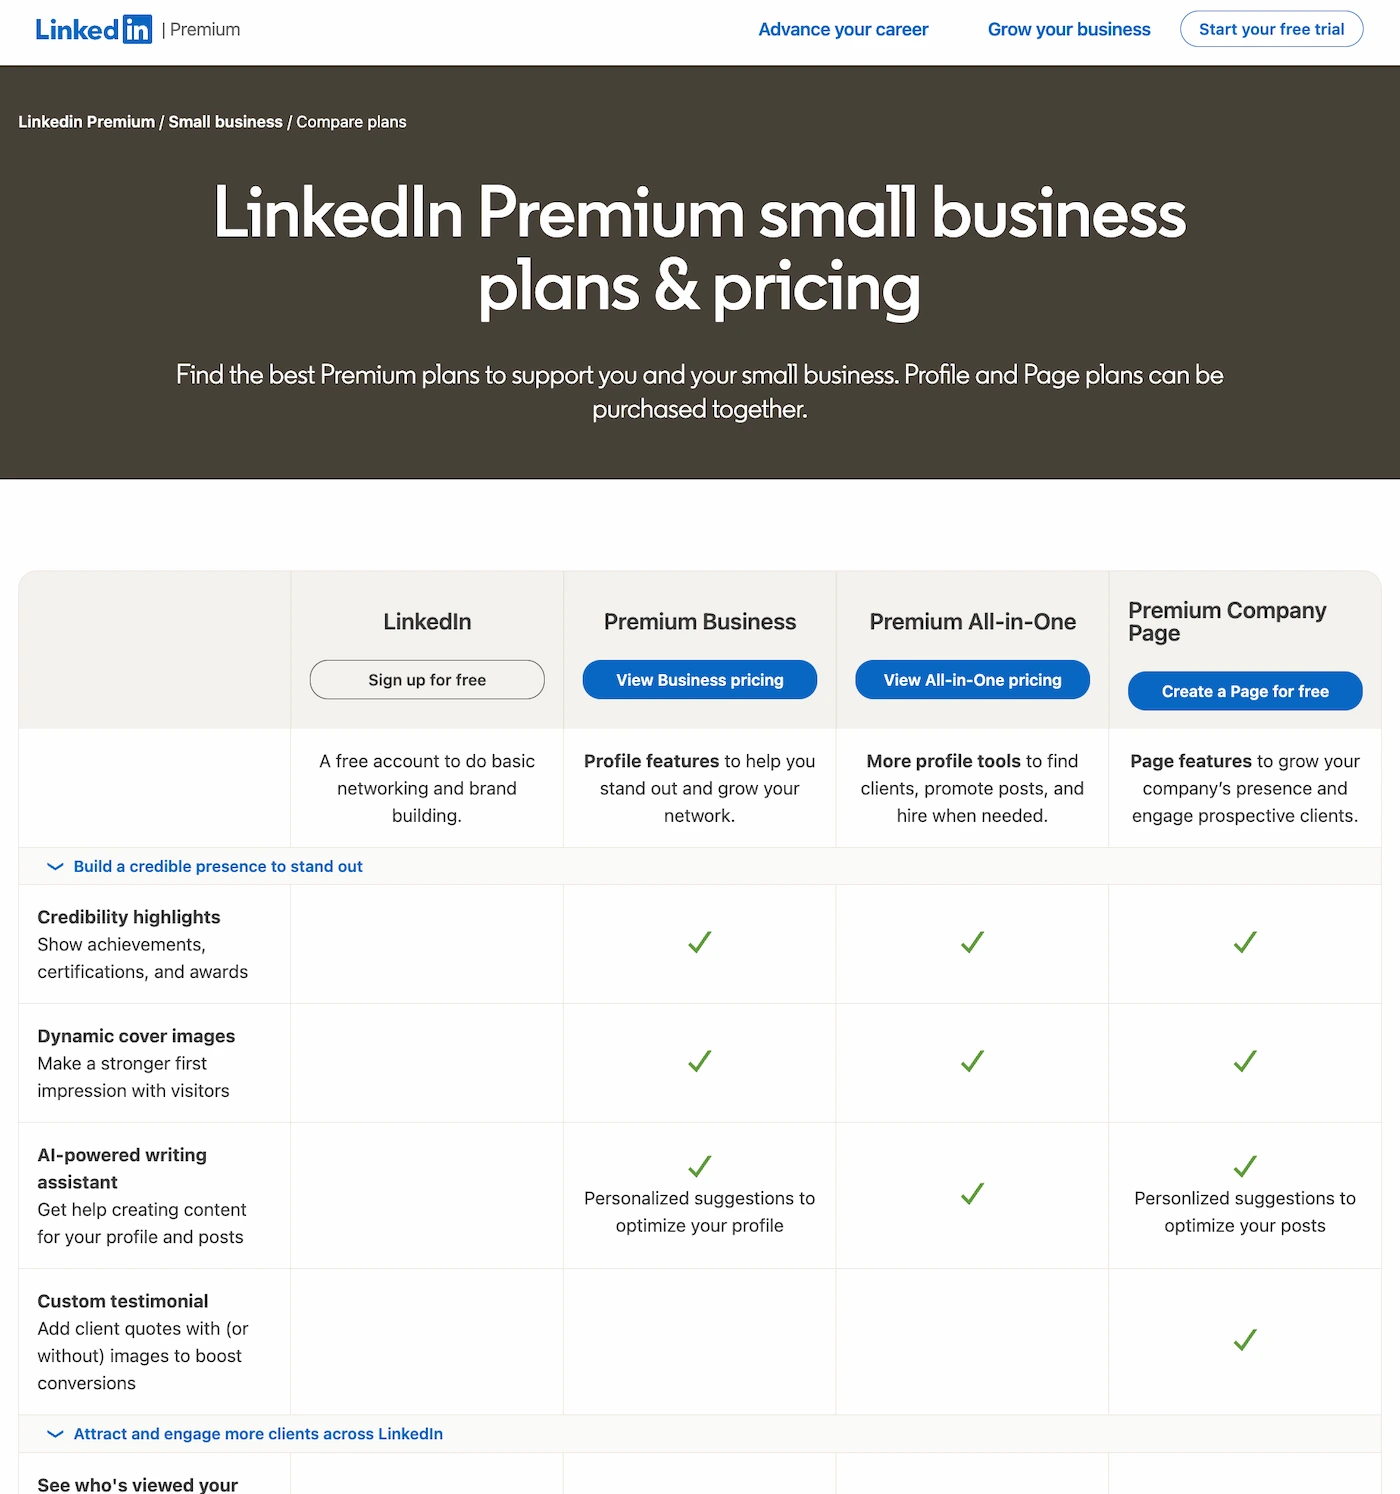Click the Credibility highlights checkmark under Premium Company Page
The width and height of the screenshot is (1400, 1494).
coord(1245,942)
